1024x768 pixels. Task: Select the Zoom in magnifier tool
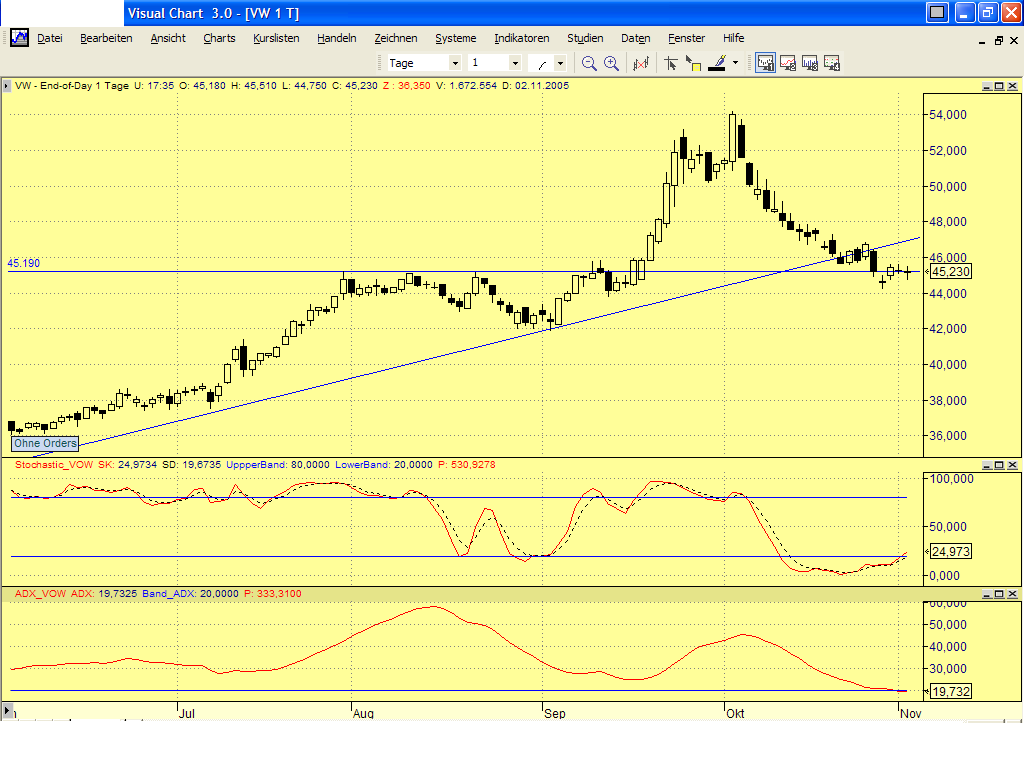pyautogui.click(x=610, y=62)
